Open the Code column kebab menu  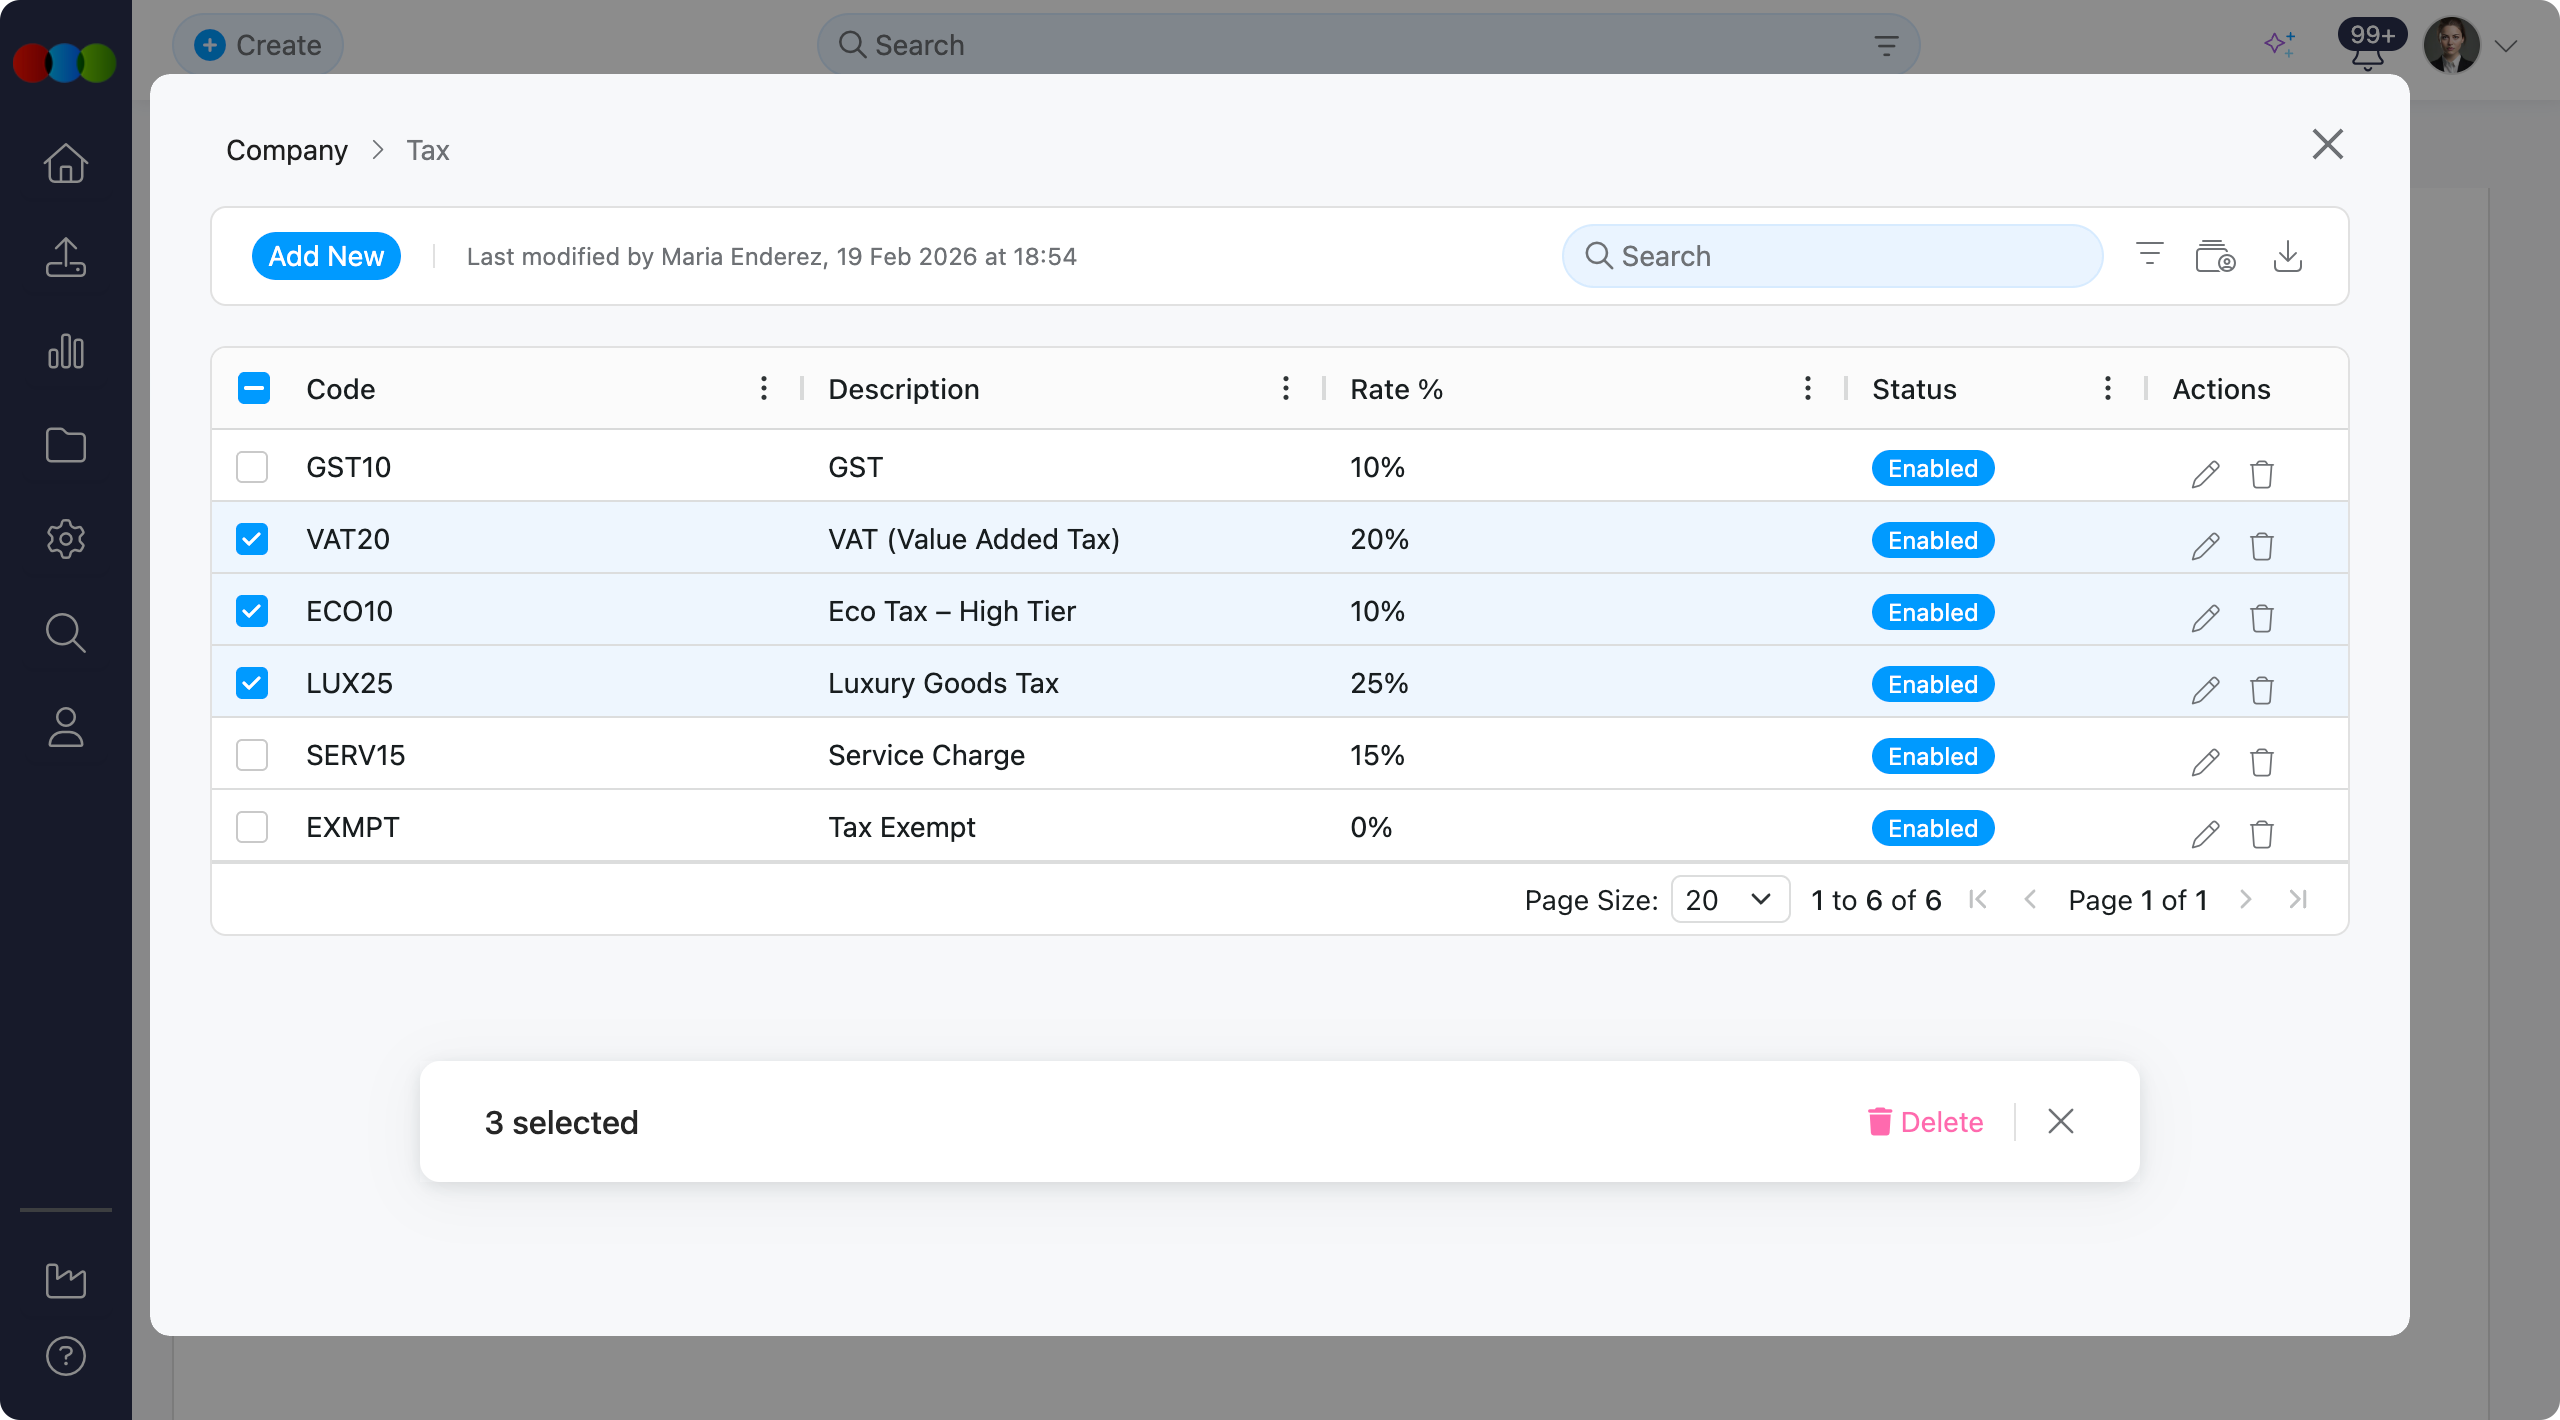click(762, 388)
